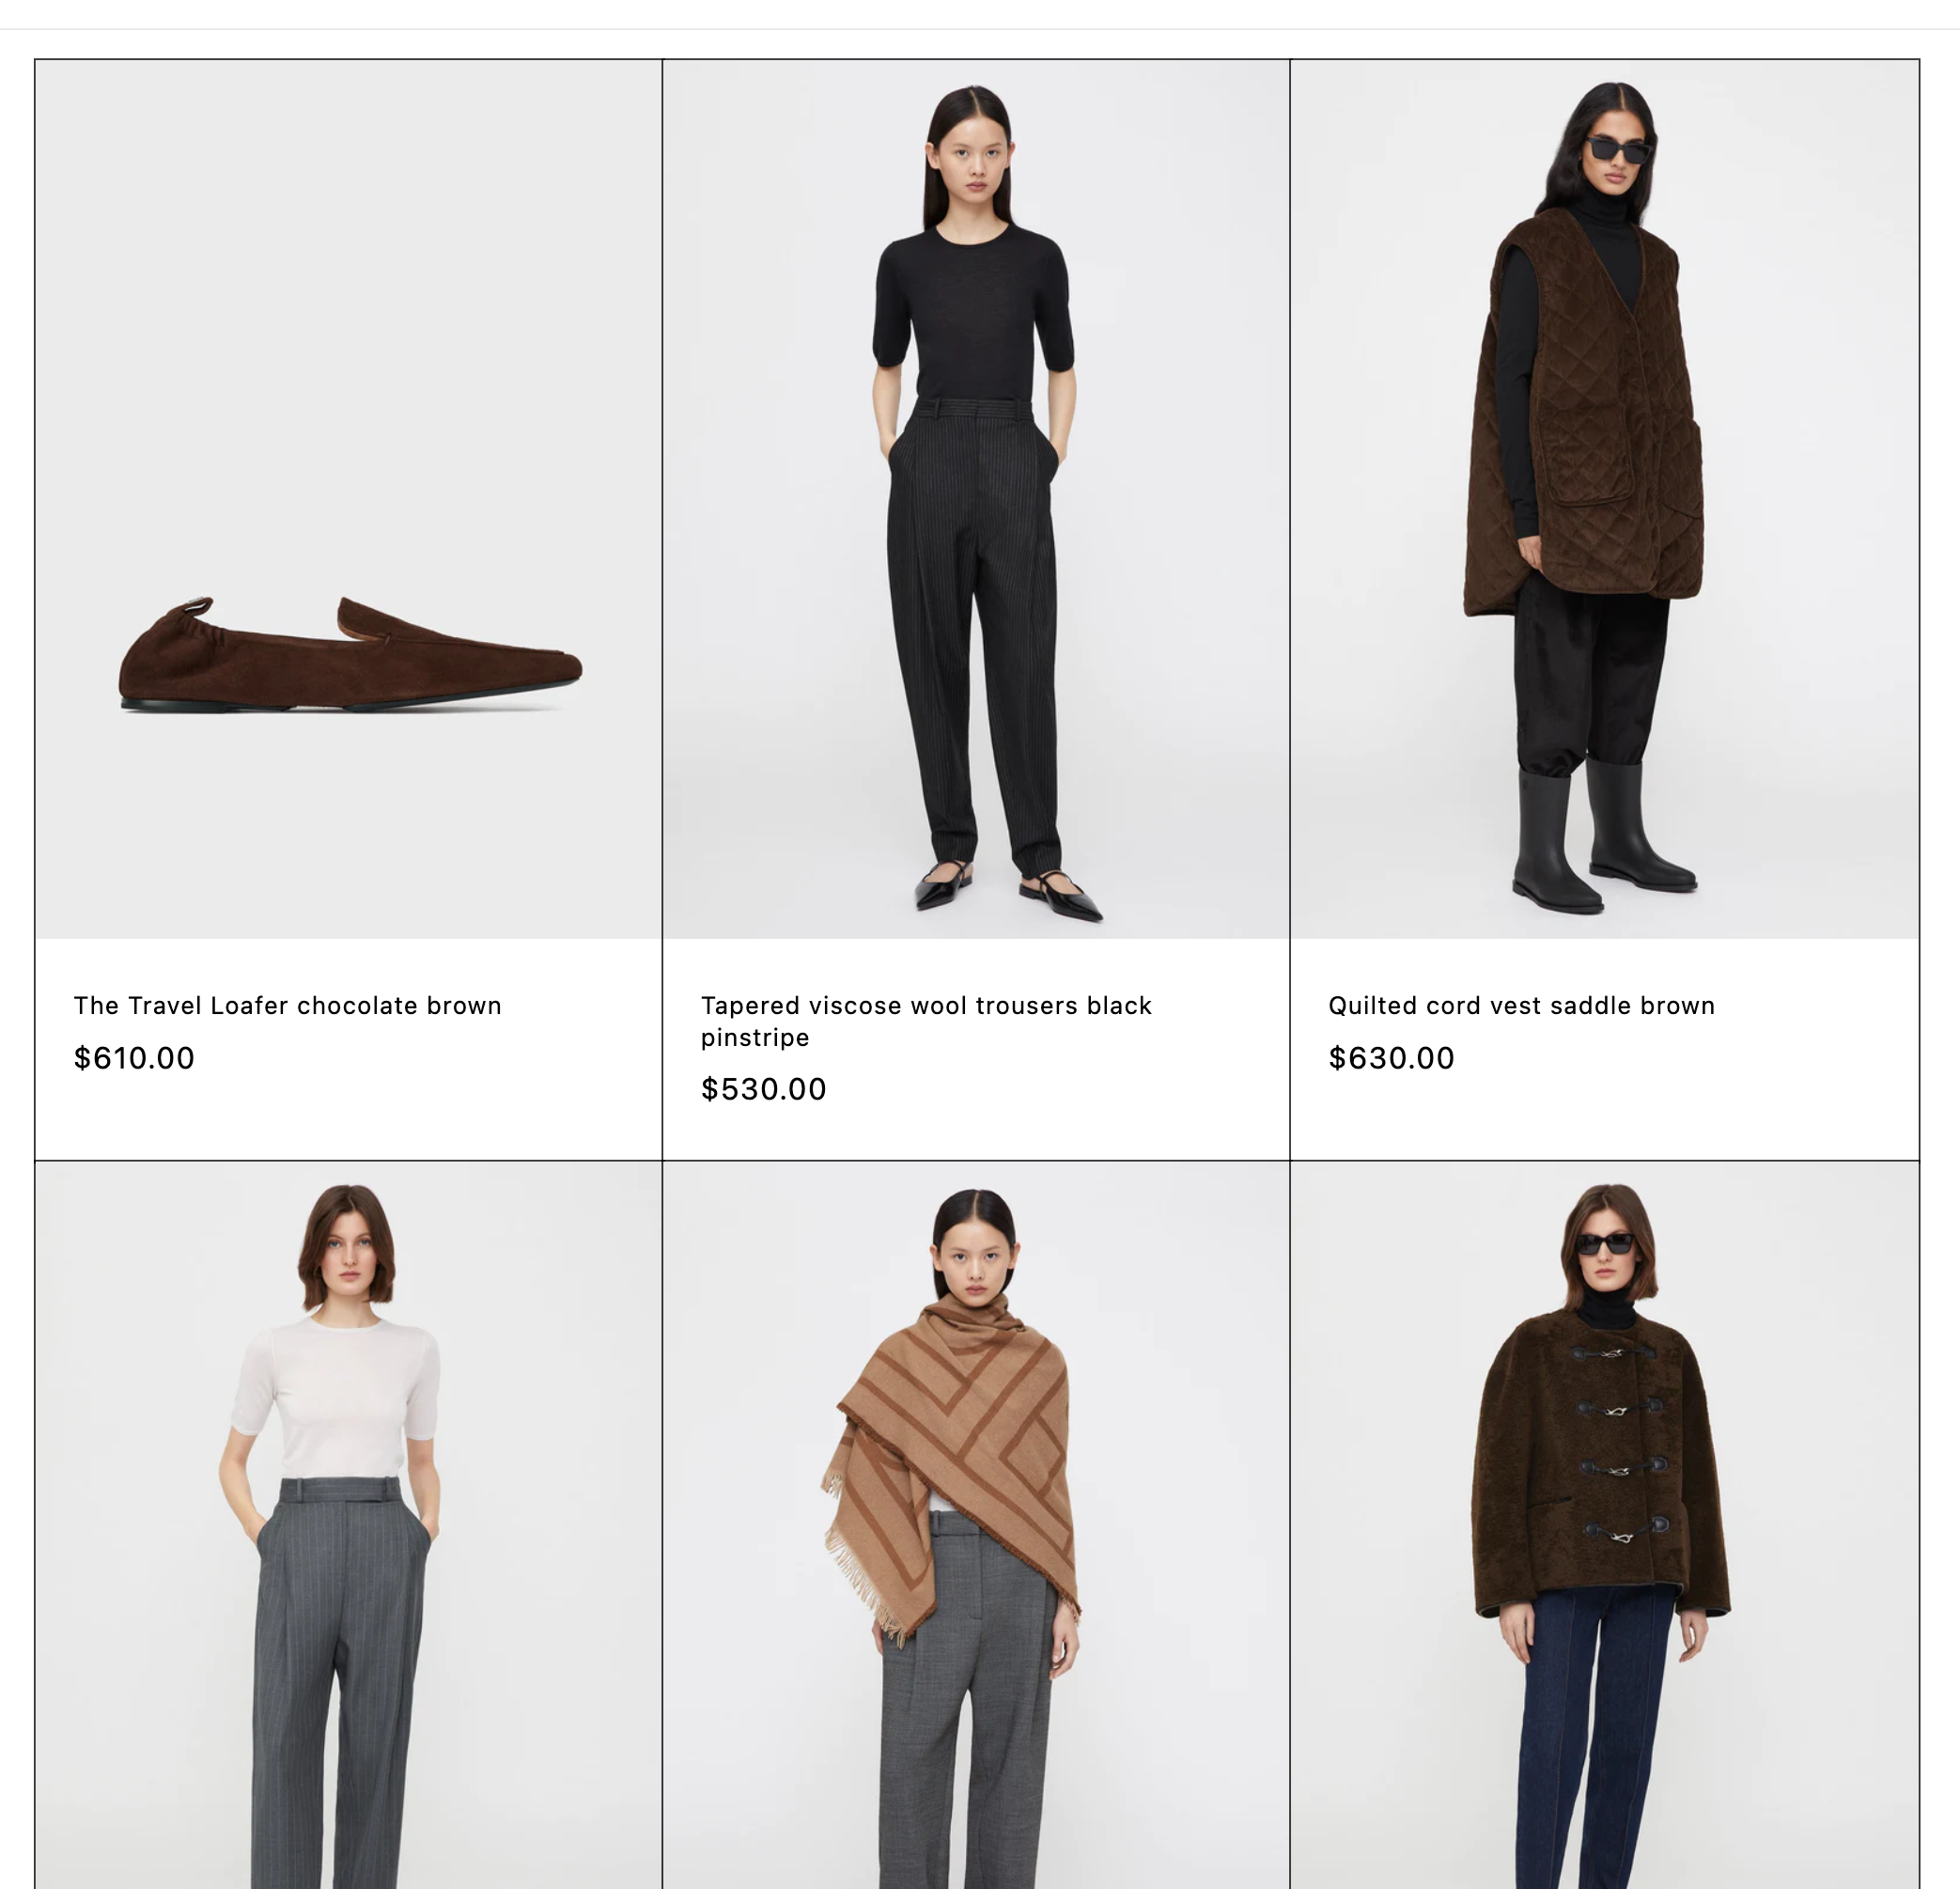Image resolution: width=1960 pixels, height=1889 pixels.
Task: Open the black pinstripe tapered trousers photo
Action: 976,499
